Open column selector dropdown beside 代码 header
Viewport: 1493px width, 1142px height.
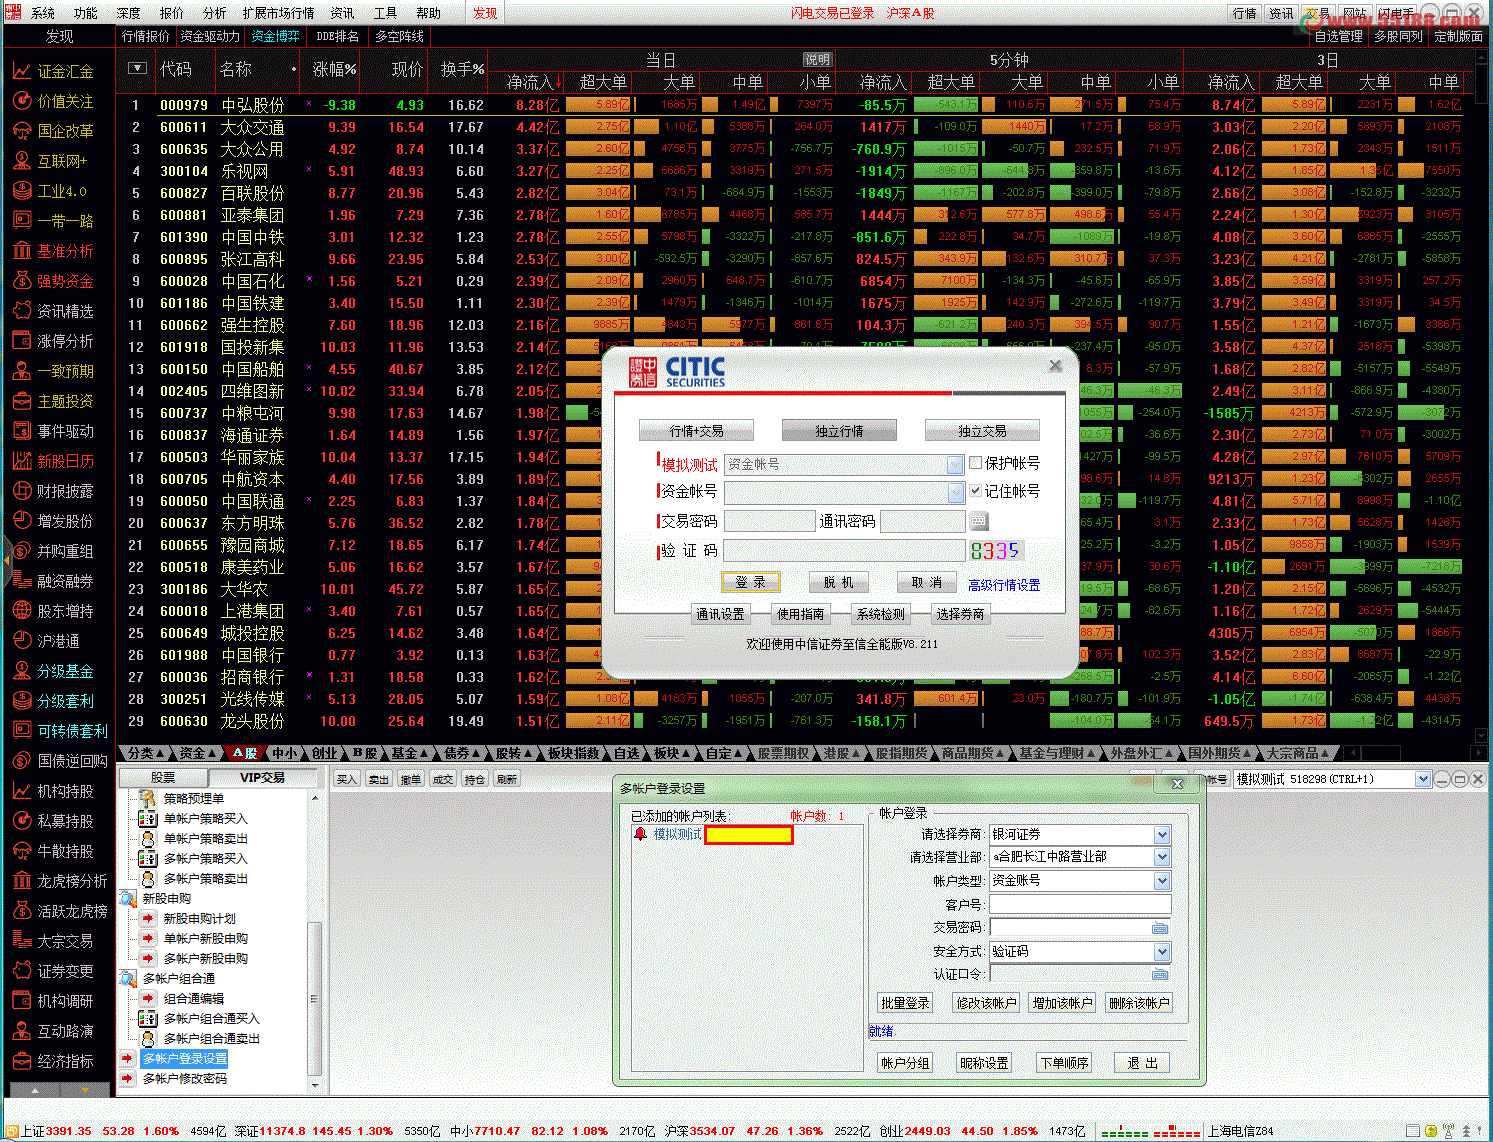137,68
